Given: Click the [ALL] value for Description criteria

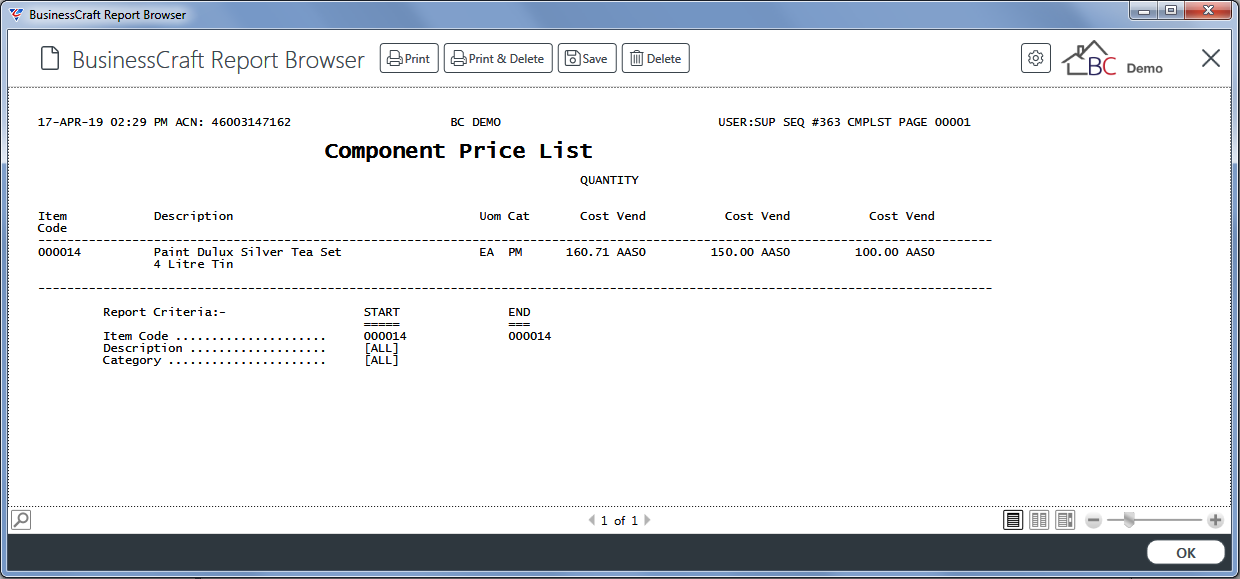Looking at the screenshot, I should point(382,348).
